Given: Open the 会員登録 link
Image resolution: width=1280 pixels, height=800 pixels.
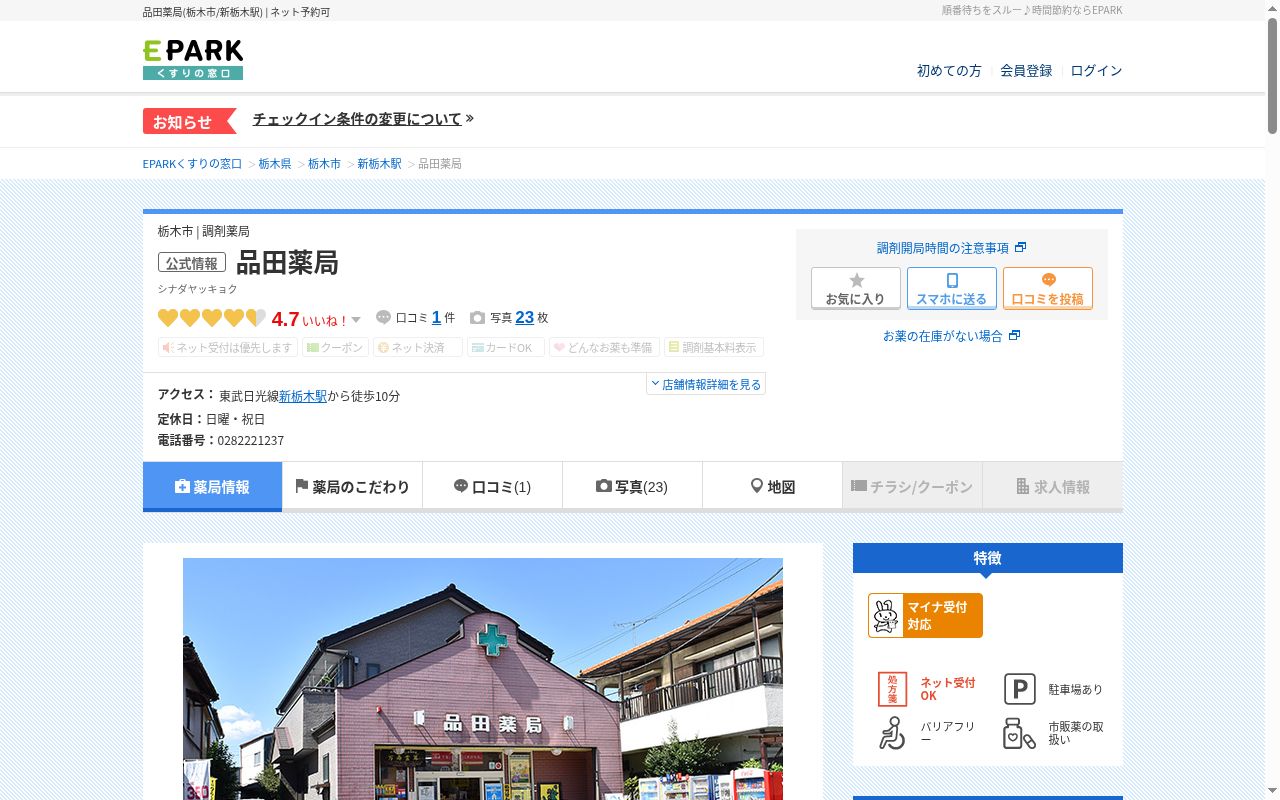Looking at the screenshot, I should coord(1026,71).
